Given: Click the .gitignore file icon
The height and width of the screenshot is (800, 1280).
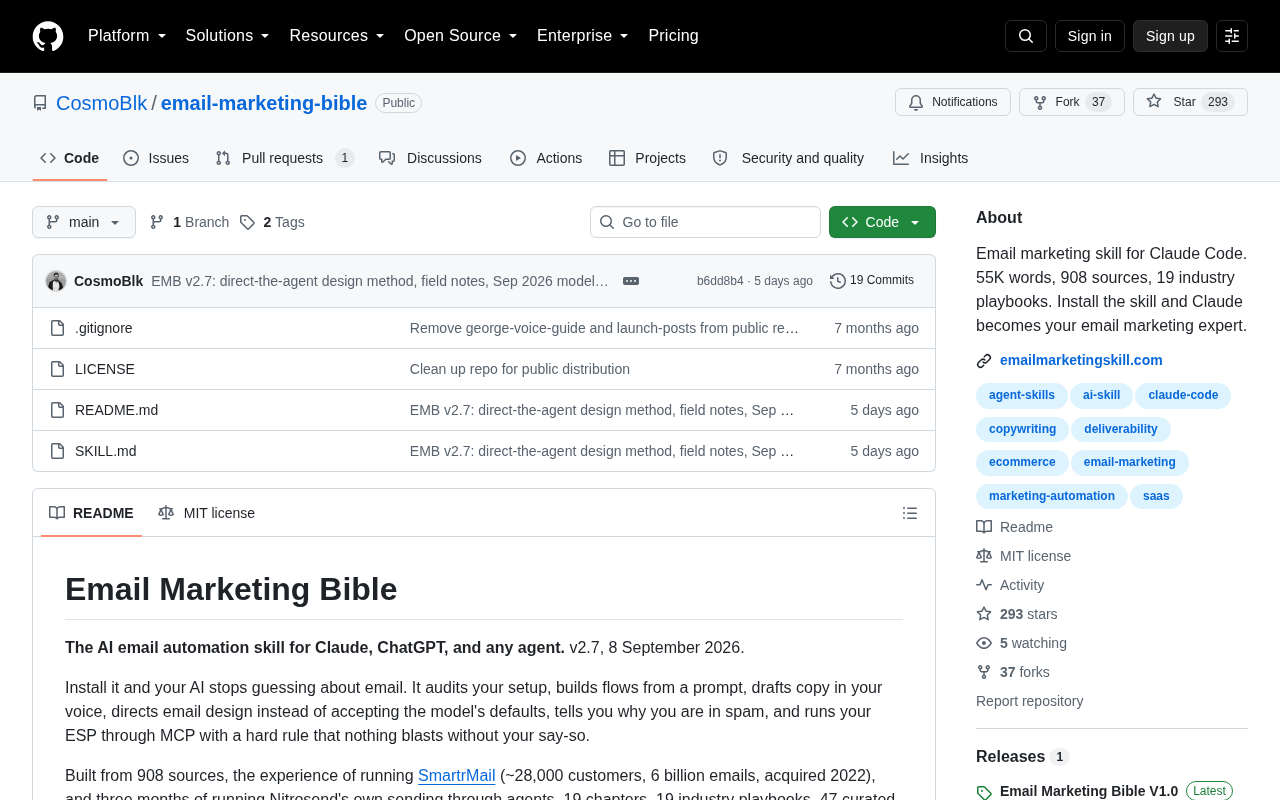Looking at the screenshot, I should tap(58, 328).
